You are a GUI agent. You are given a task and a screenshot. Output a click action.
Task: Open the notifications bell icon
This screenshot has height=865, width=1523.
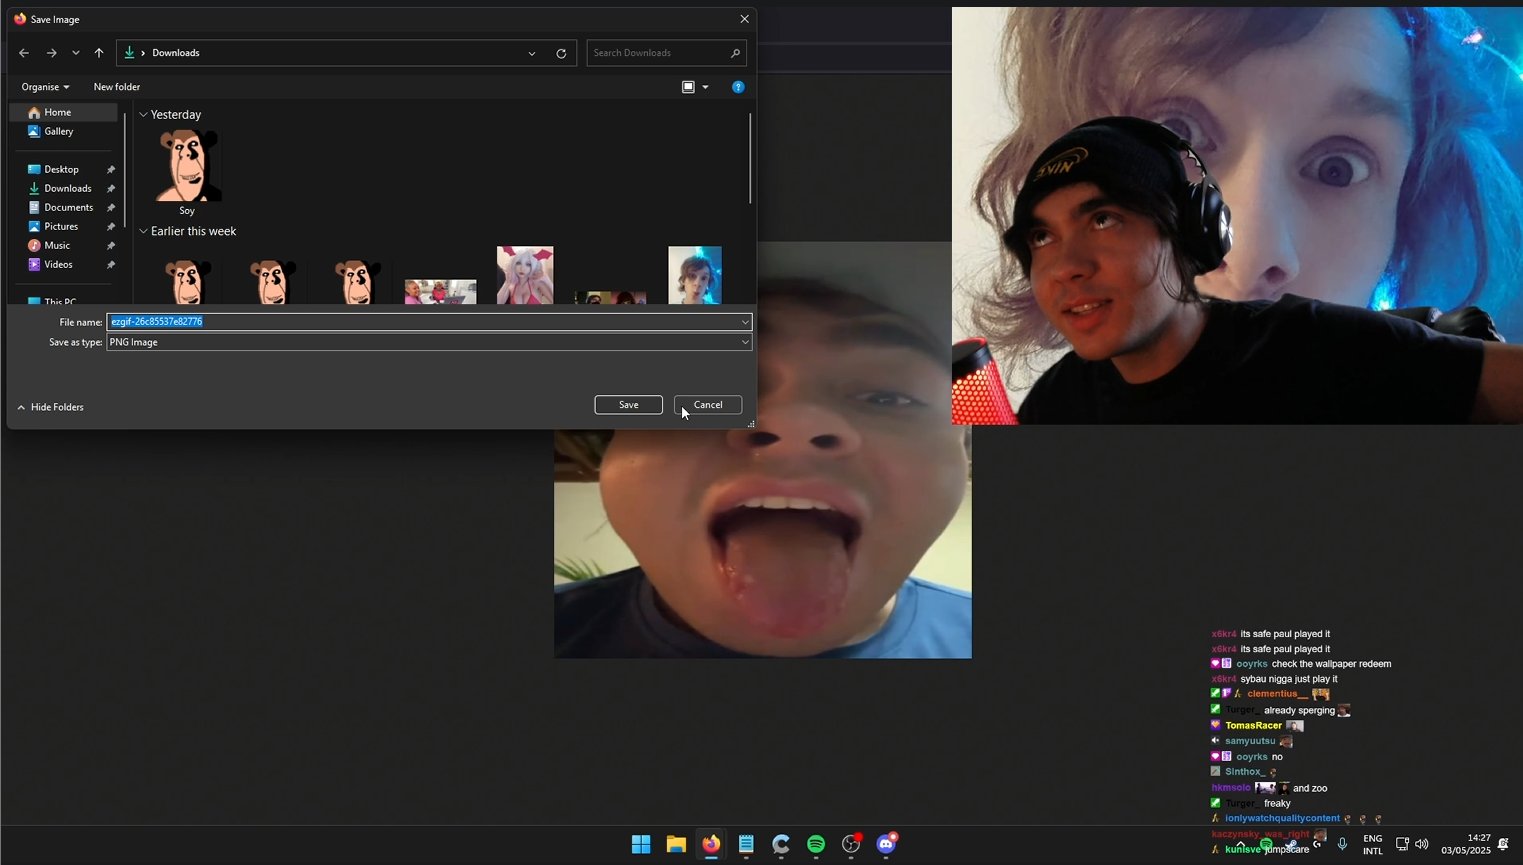(1503, 844)
